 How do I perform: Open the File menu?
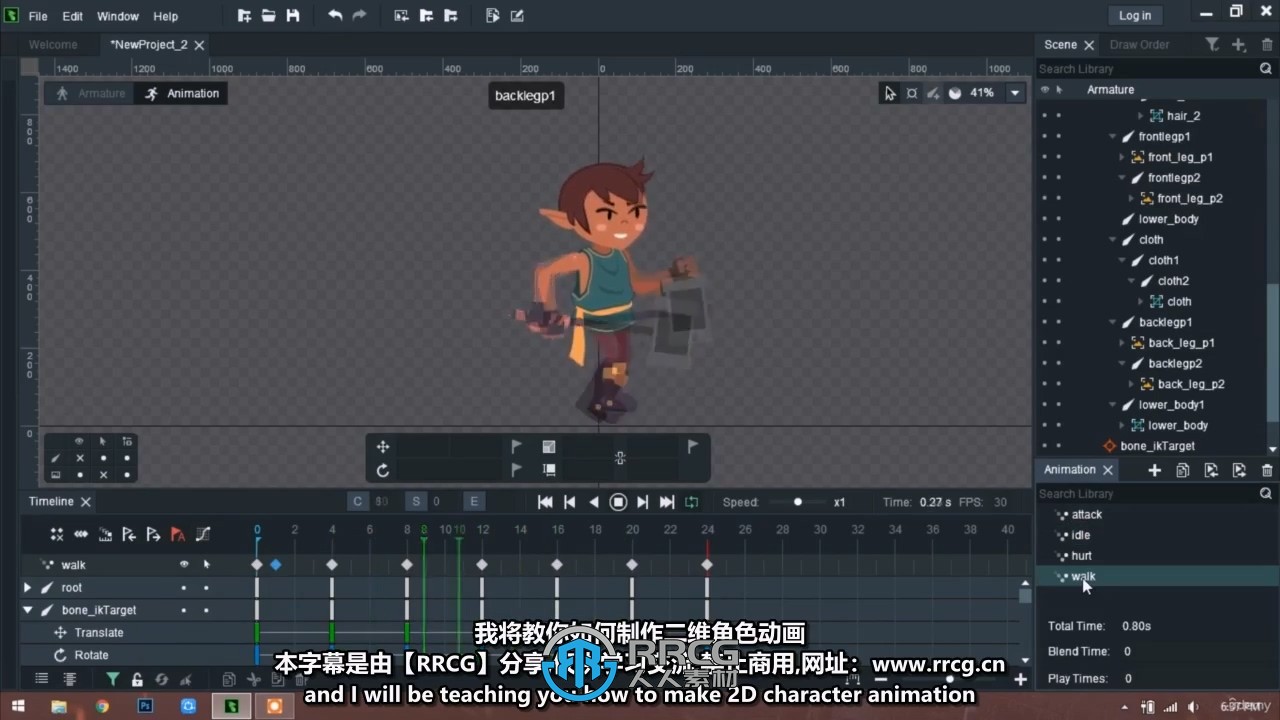(38, 16)
